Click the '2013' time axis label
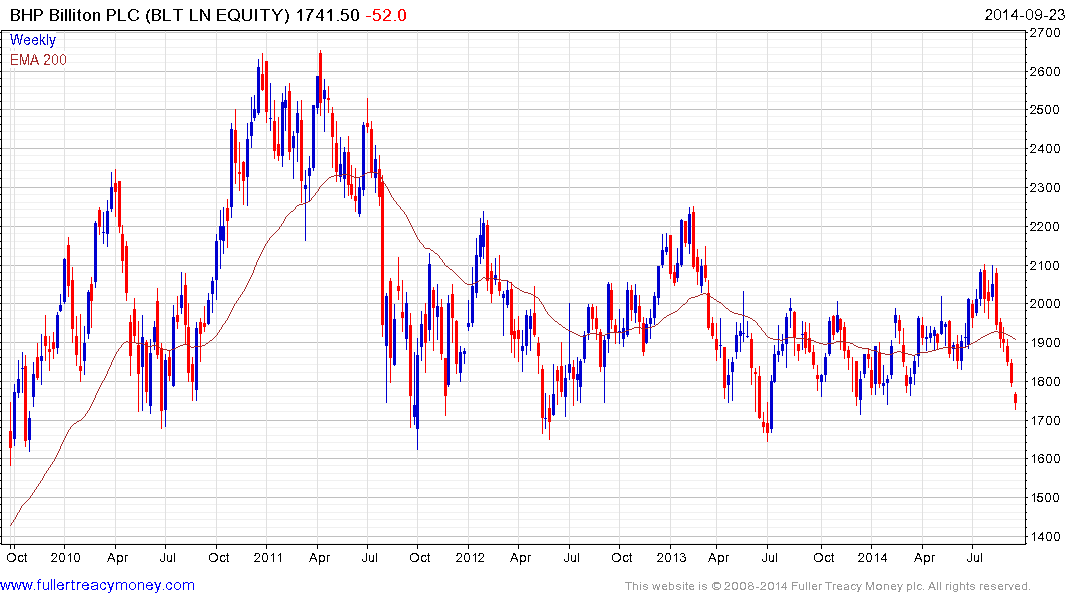The width and height of the screenshot is (1075, 600). click(671, 557)
